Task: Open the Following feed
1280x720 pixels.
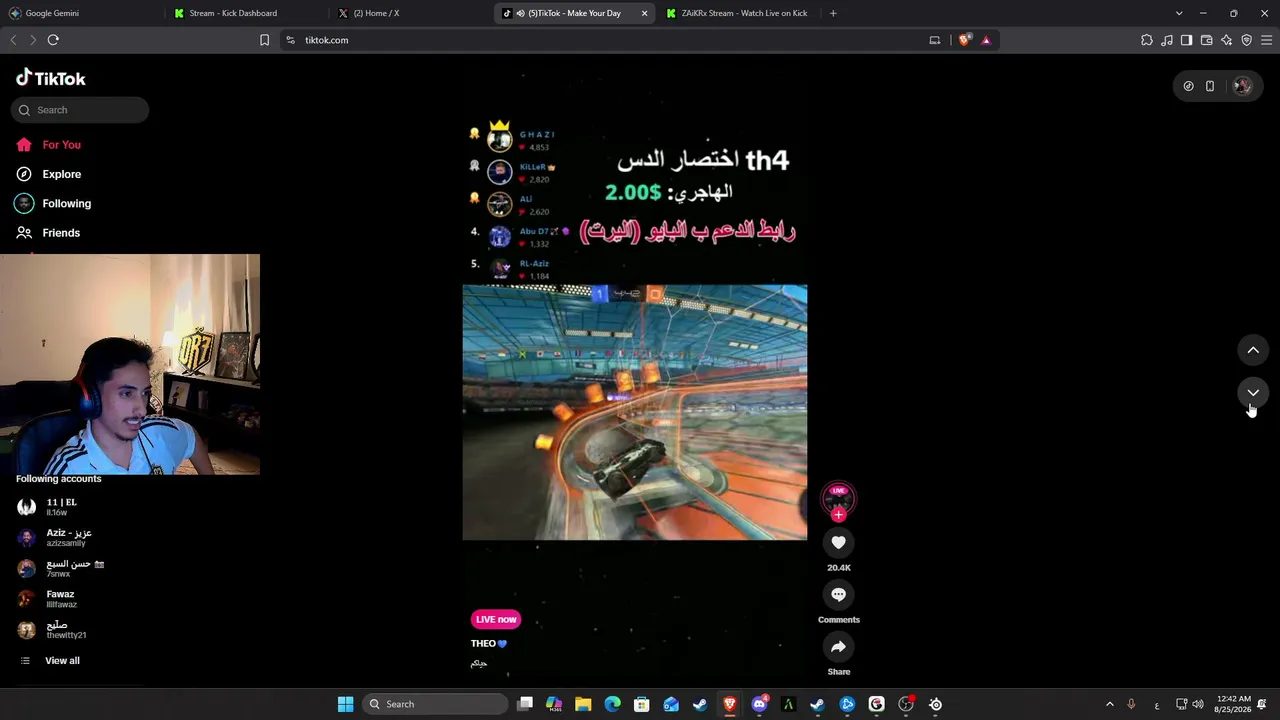Action: [66, 203]
